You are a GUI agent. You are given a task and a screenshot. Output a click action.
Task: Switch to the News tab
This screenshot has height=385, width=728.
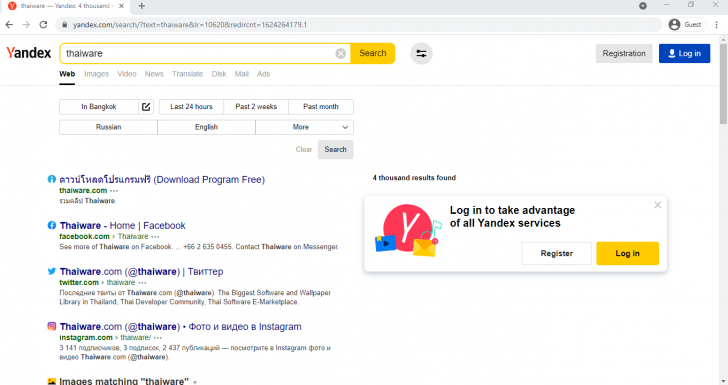pos(154,74)
